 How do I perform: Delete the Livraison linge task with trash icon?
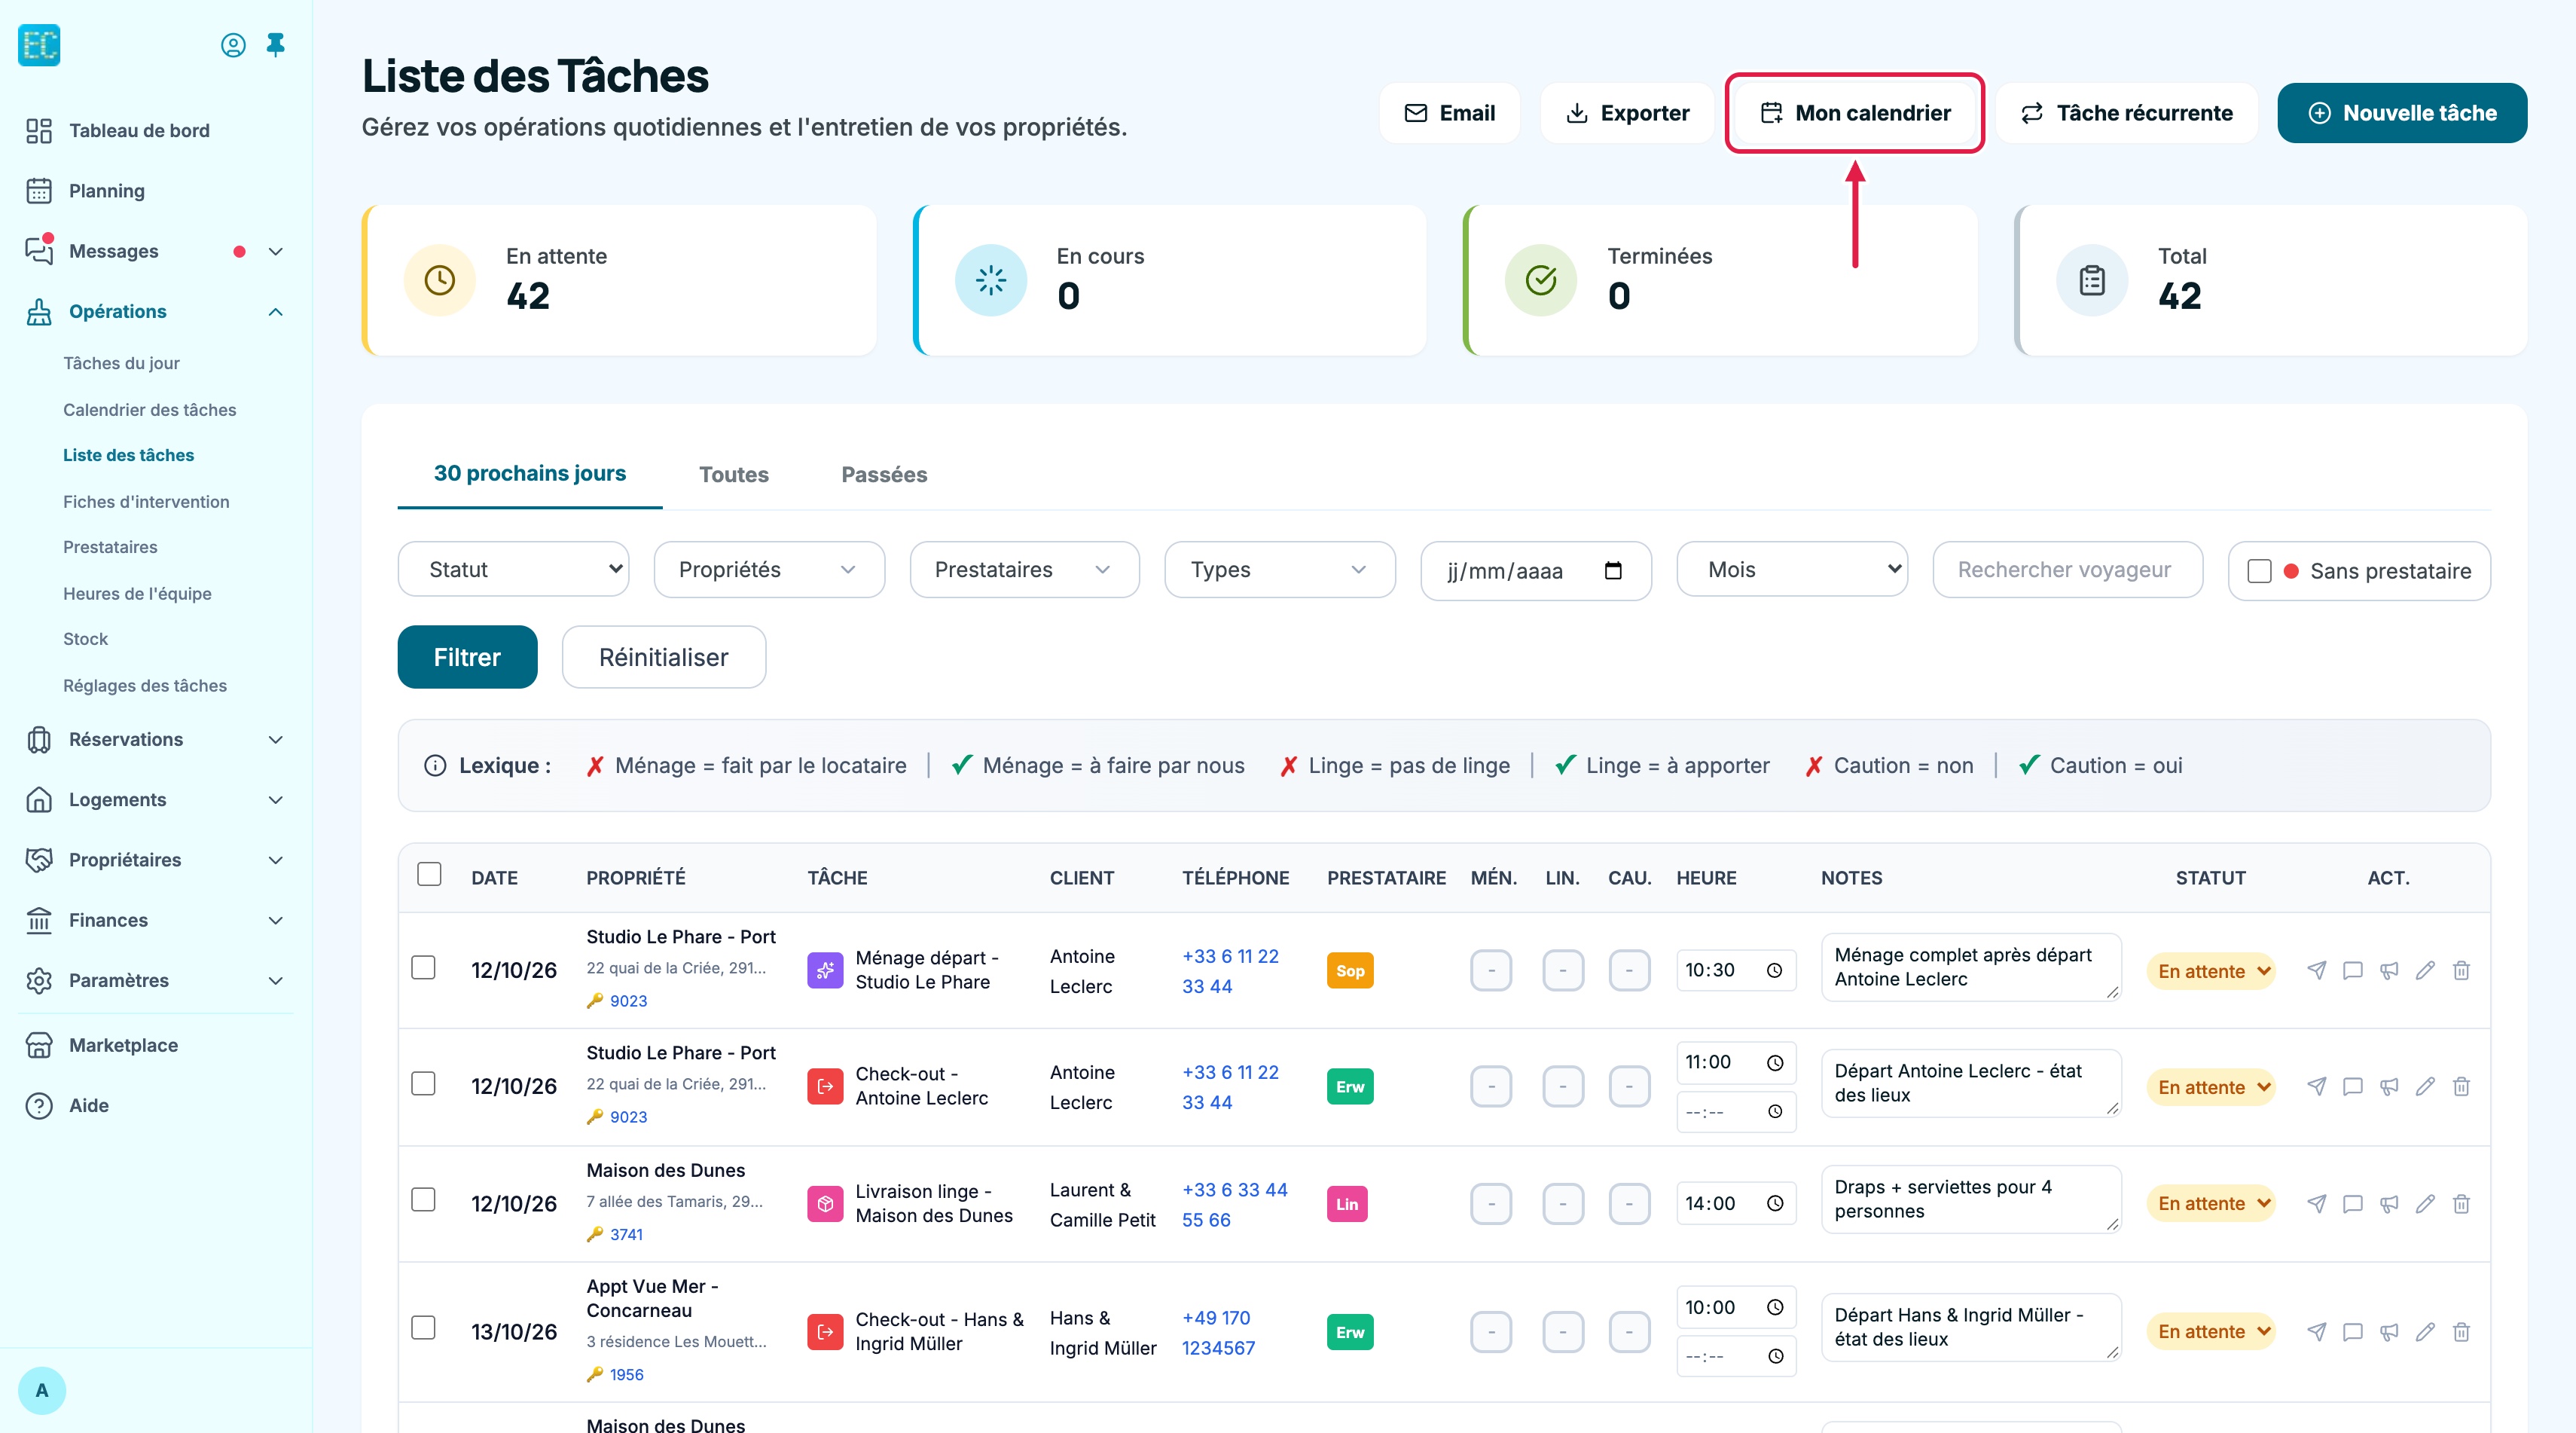click(x=2461, y=1203)
